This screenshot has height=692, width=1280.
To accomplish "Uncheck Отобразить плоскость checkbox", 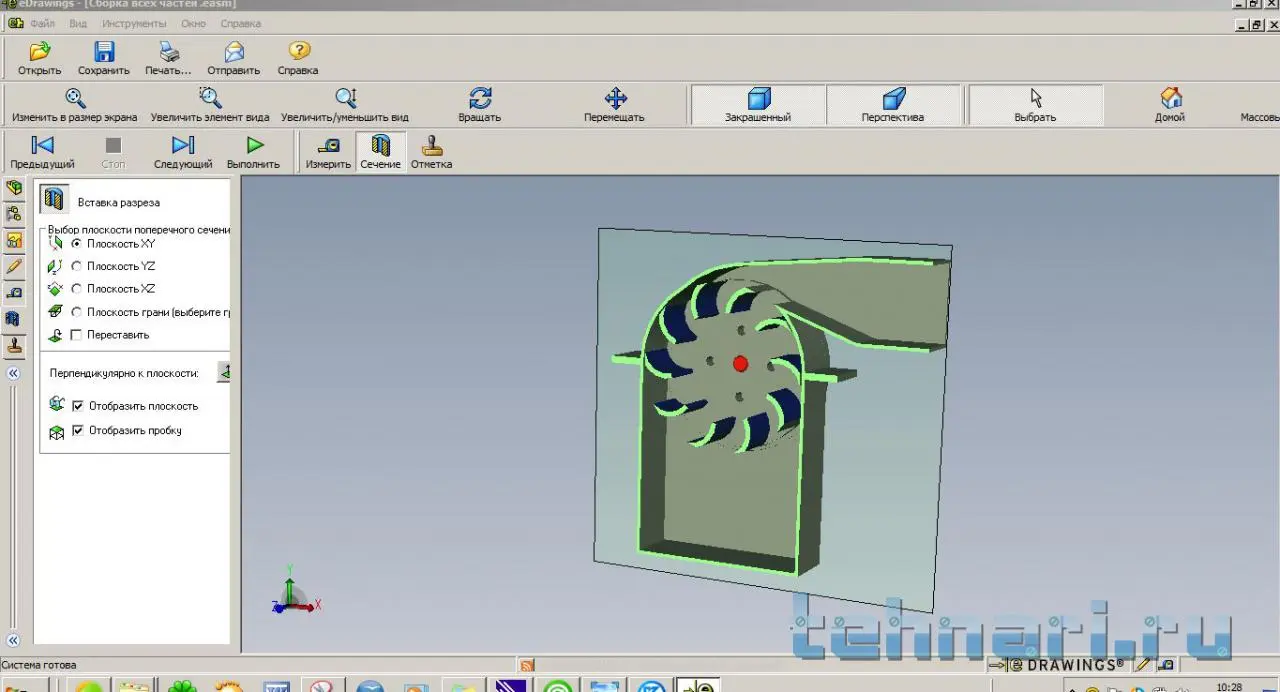I will [78, 406].
